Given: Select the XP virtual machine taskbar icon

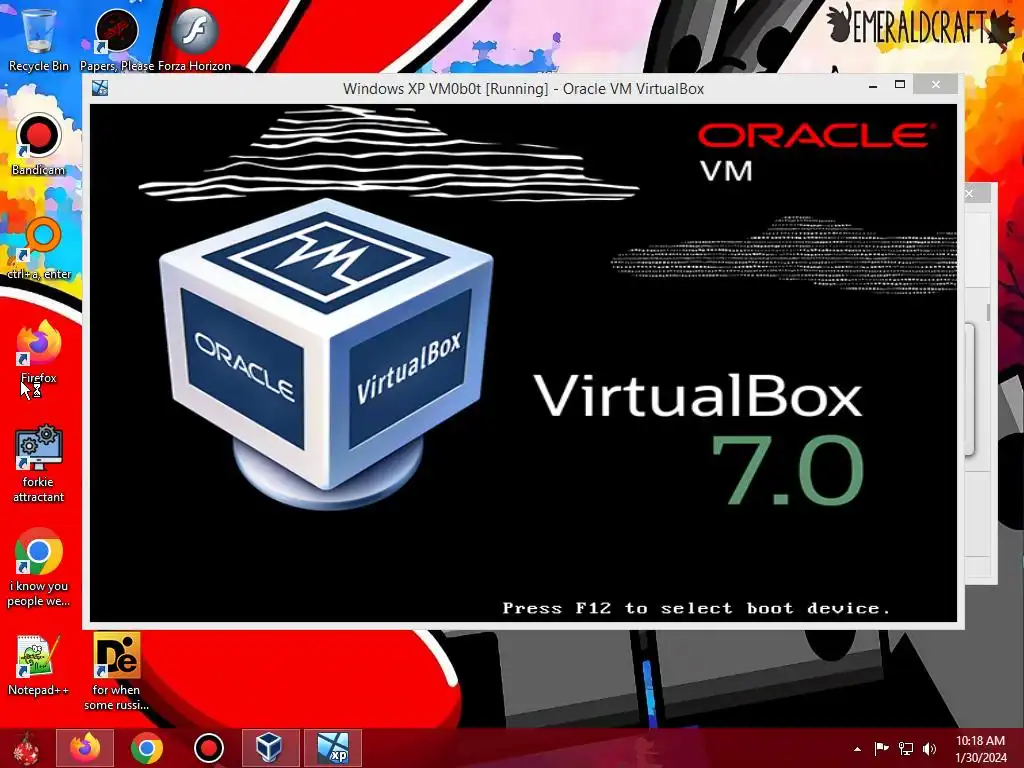Looking at the screenshot, I should [332, 748].
